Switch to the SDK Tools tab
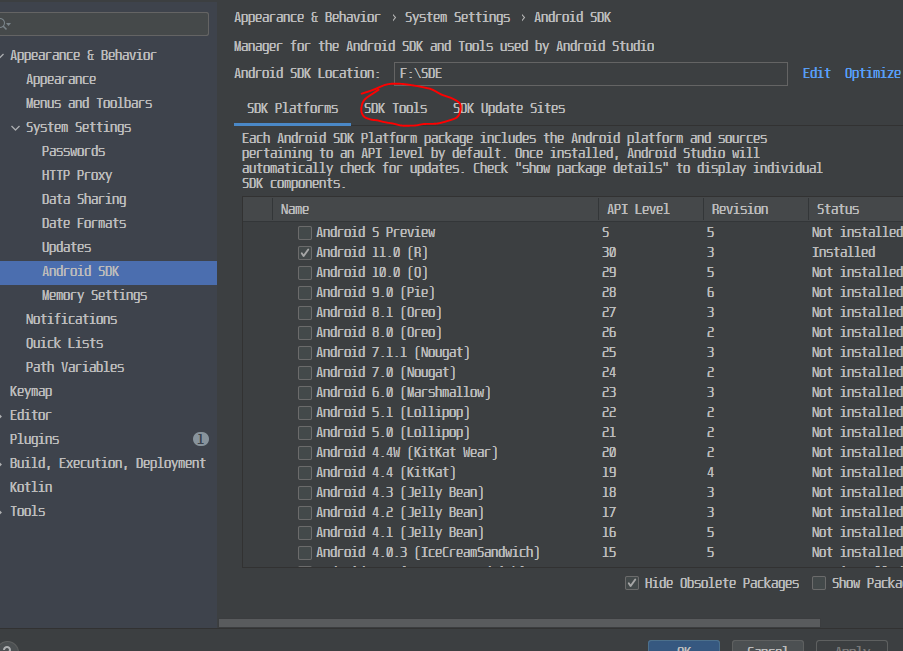This screenshot has height=651, width=903. click(x=396, y=108)
